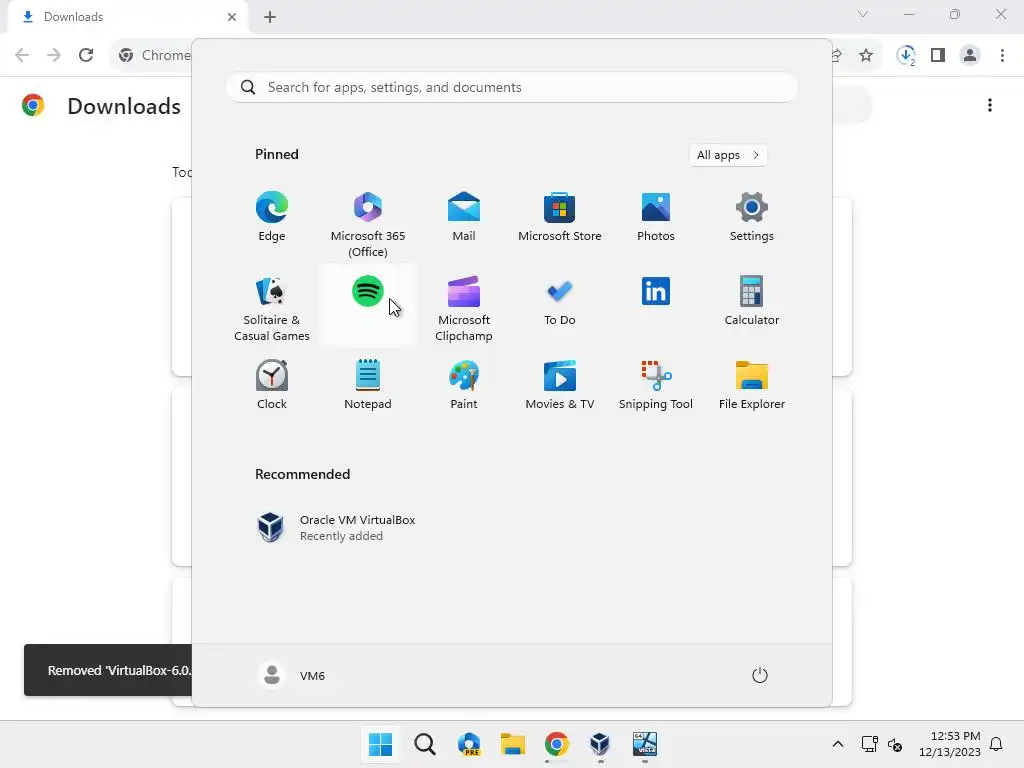Open the notification bell
Image resolution: width=1024 pixels, height=768 pixels.
click(x=996, y=744)
